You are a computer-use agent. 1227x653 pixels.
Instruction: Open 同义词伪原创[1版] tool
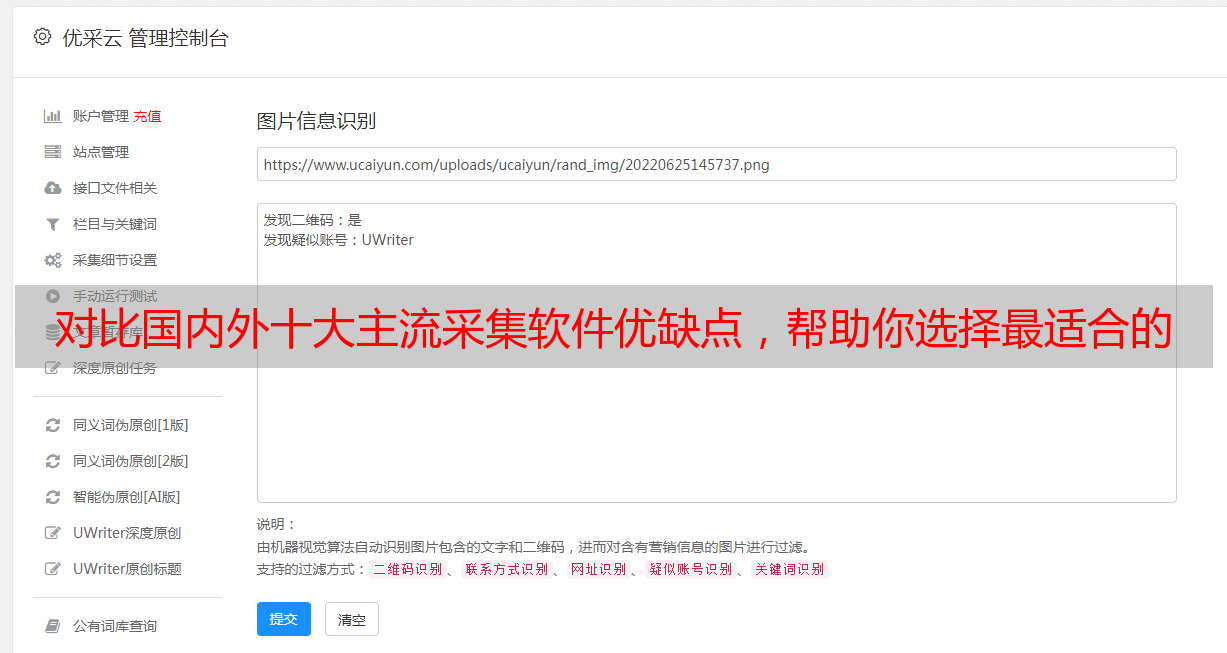131,425
